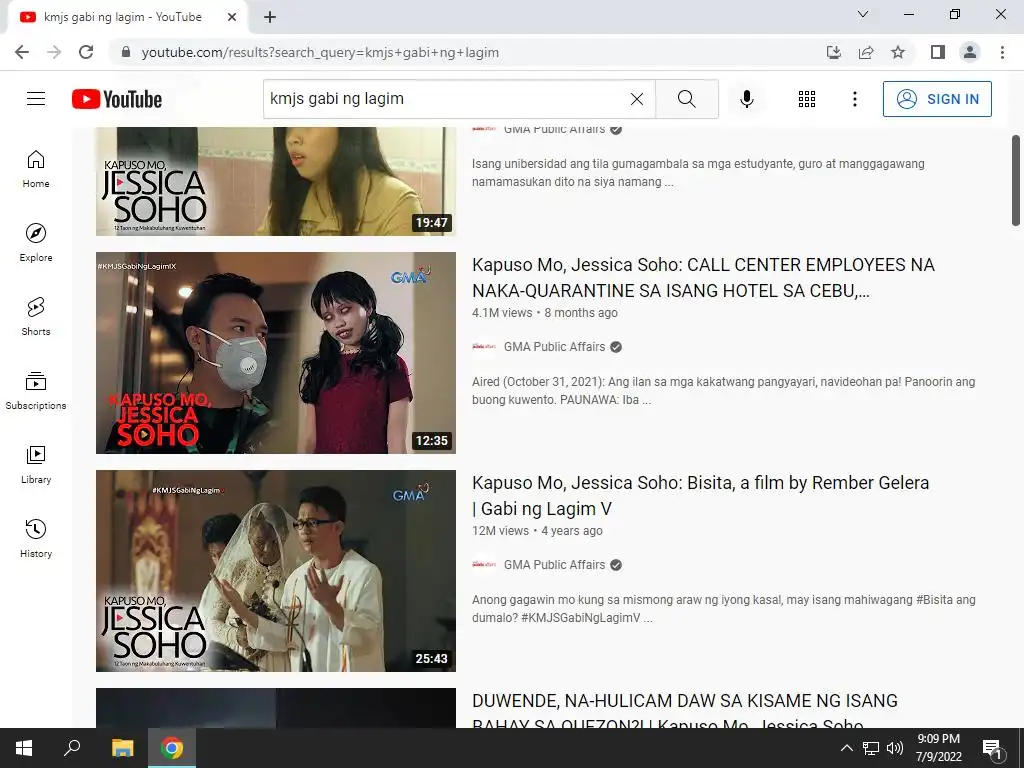This screenshot has width=1024, height=768.
Task: Open the tab search dropdown chevron
Action: point(863,14)
